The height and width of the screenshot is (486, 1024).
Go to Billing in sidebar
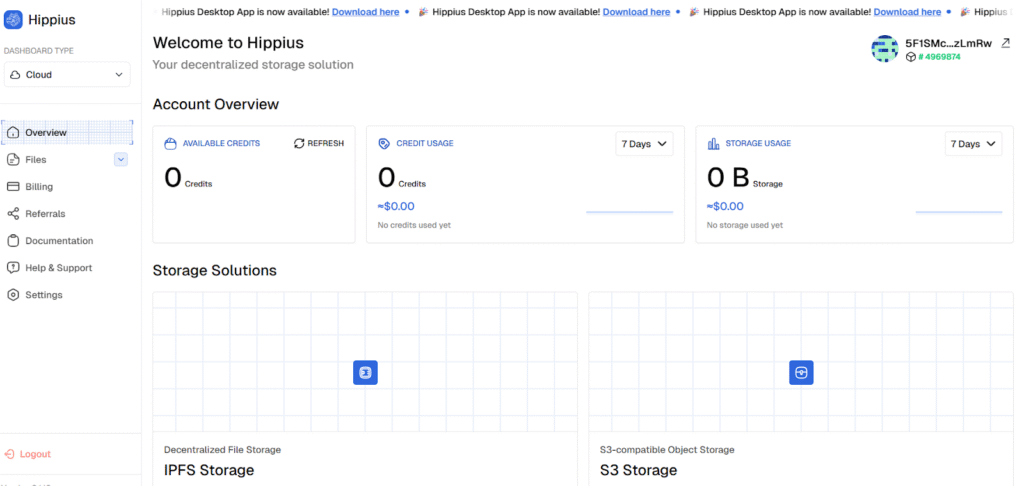click(x=39, y=187)
